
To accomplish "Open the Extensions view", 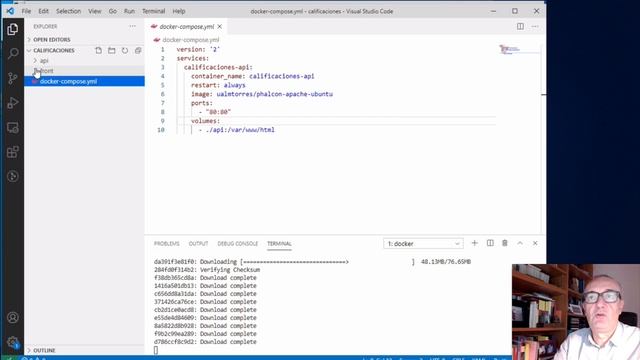I will click(13, 152).
